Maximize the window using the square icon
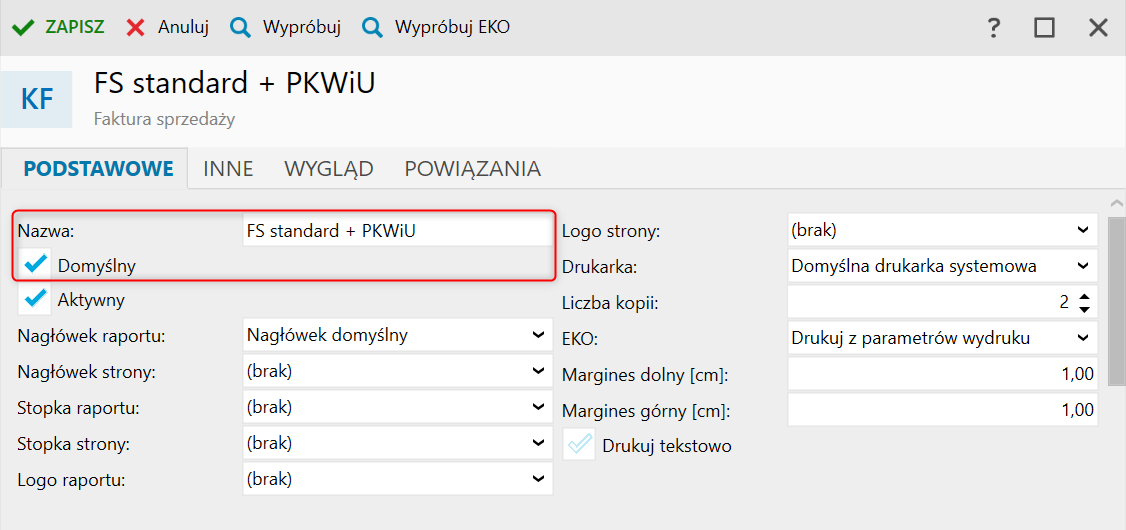Screen dimensions: 1126x530 (1044, 28)
